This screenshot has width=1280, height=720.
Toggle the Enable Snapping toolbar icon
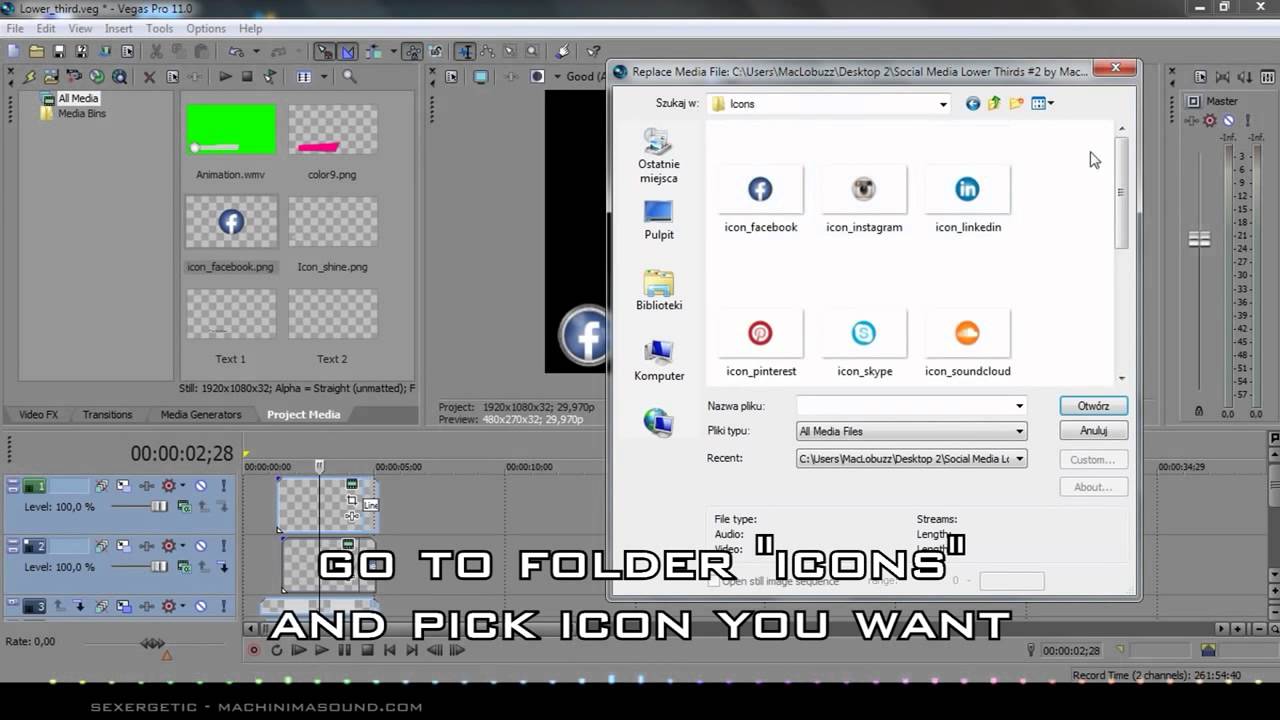click(325, 51)
